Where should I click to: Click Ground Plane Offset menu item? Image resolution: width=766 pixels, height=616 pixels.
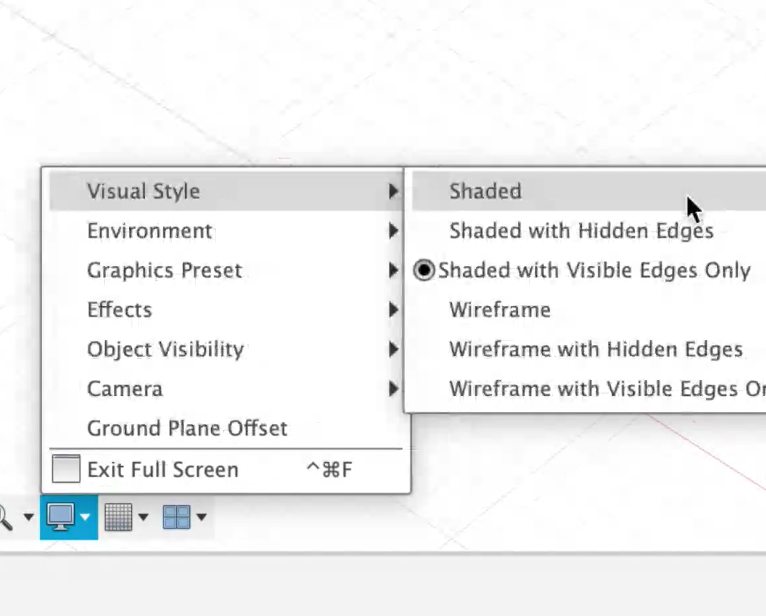(x=226, y=428)
